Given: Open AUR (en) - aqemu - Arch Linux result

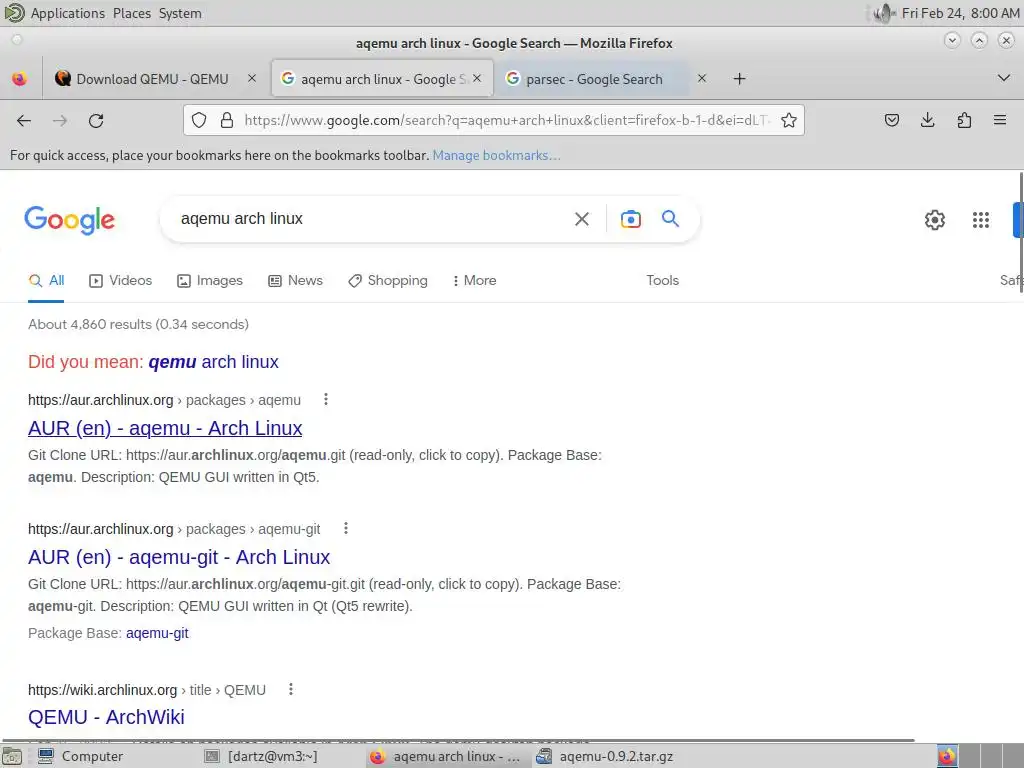Looking at the screenshot, I should [165, 428].
